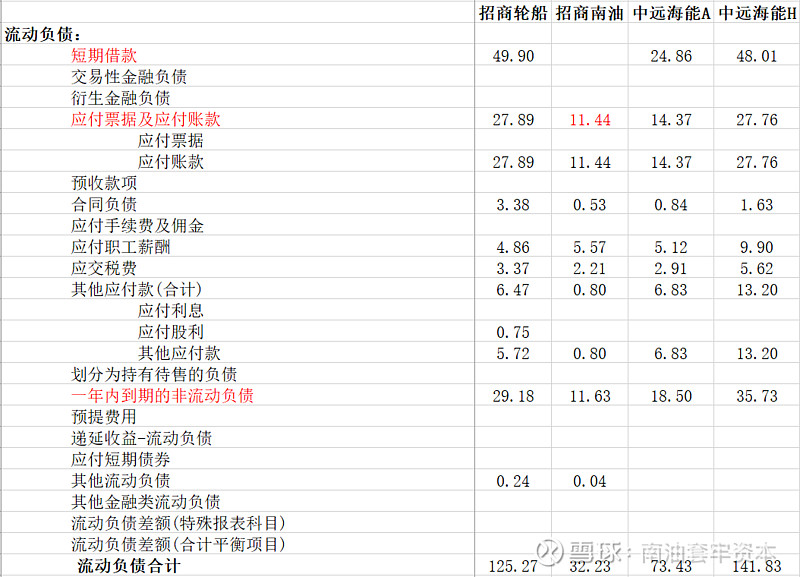
Task: Click the 5.72 value for 招商轮船
Action: [513, 354]
